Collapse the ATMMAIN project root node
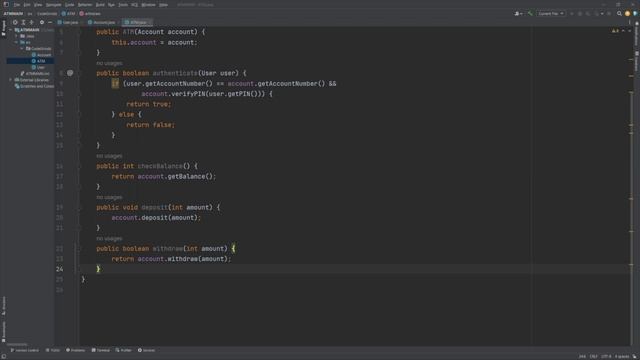 [11, 30]
